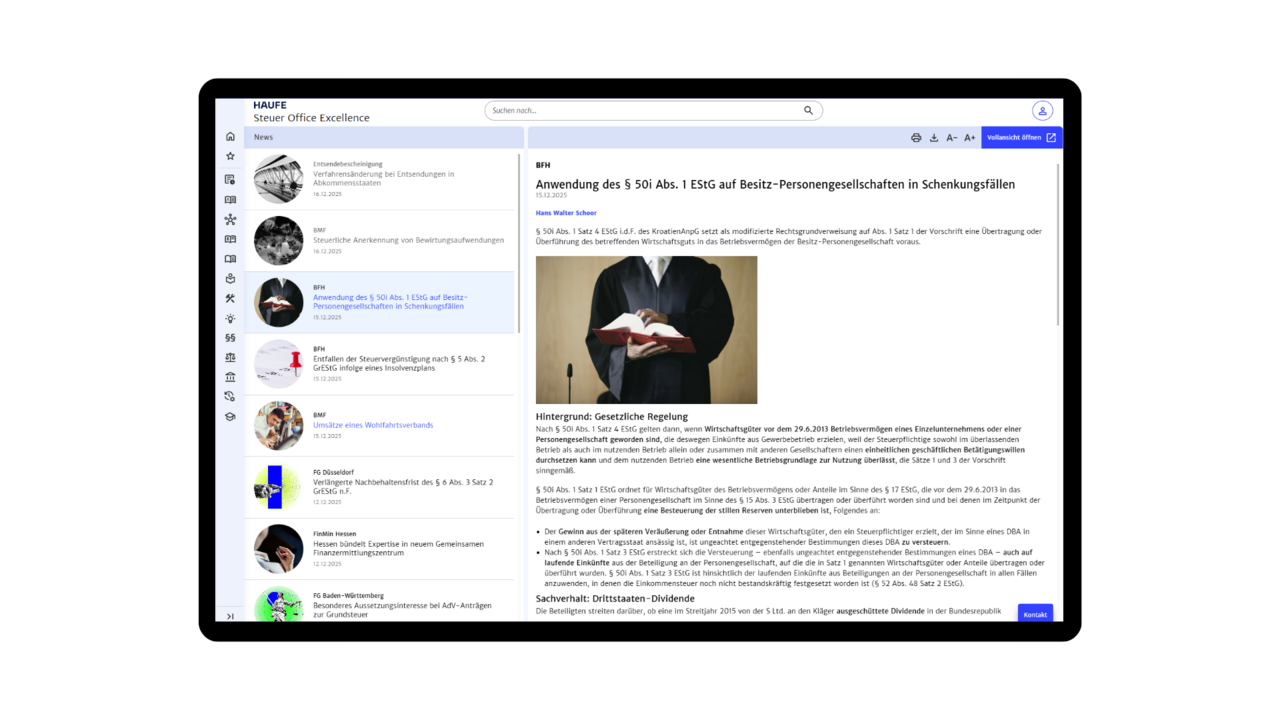Open news item 'Umsätze eines Wohlfahrtsverbands'
1280x720 pixels.
coord(373,425)
